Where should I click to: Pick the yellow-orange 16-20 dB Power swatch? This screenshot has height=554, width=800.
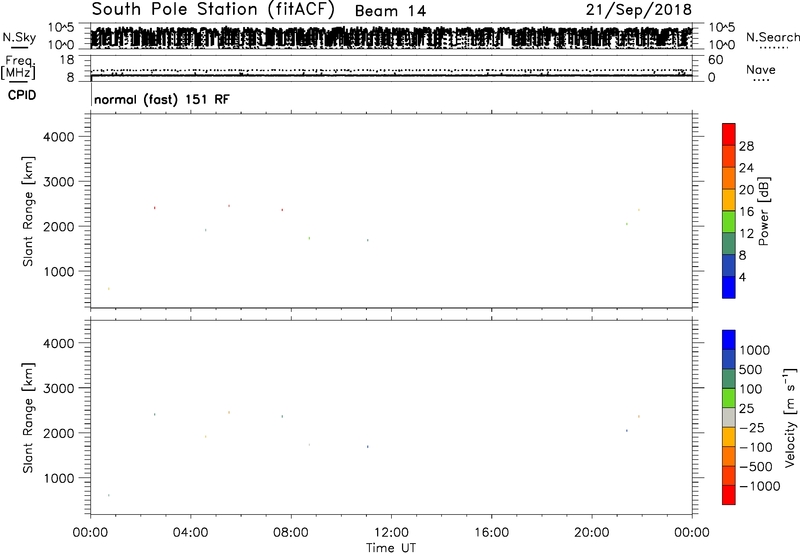point(729,200)
